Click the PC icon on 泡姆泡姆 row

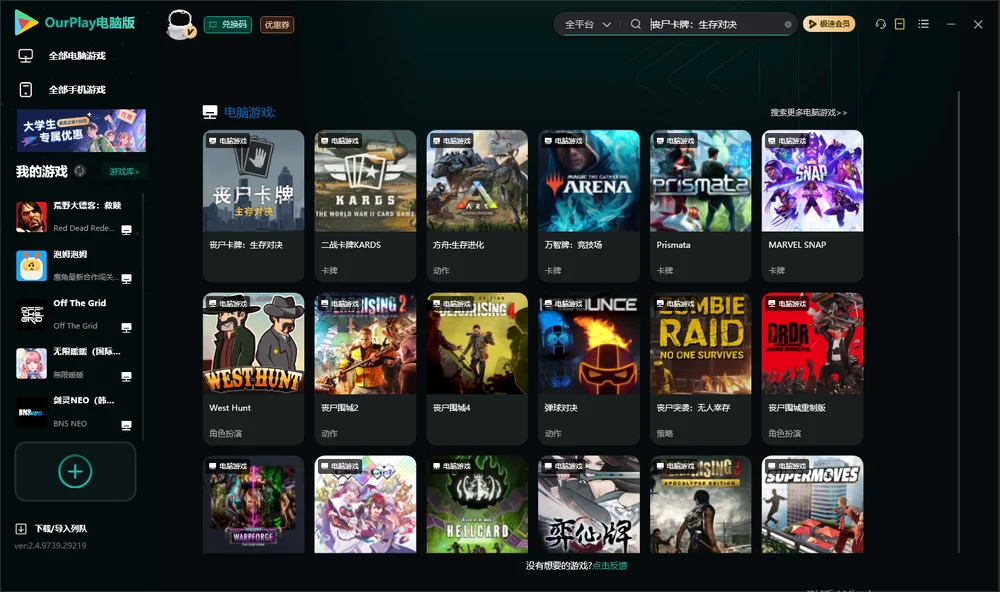(x=126, y=279)
